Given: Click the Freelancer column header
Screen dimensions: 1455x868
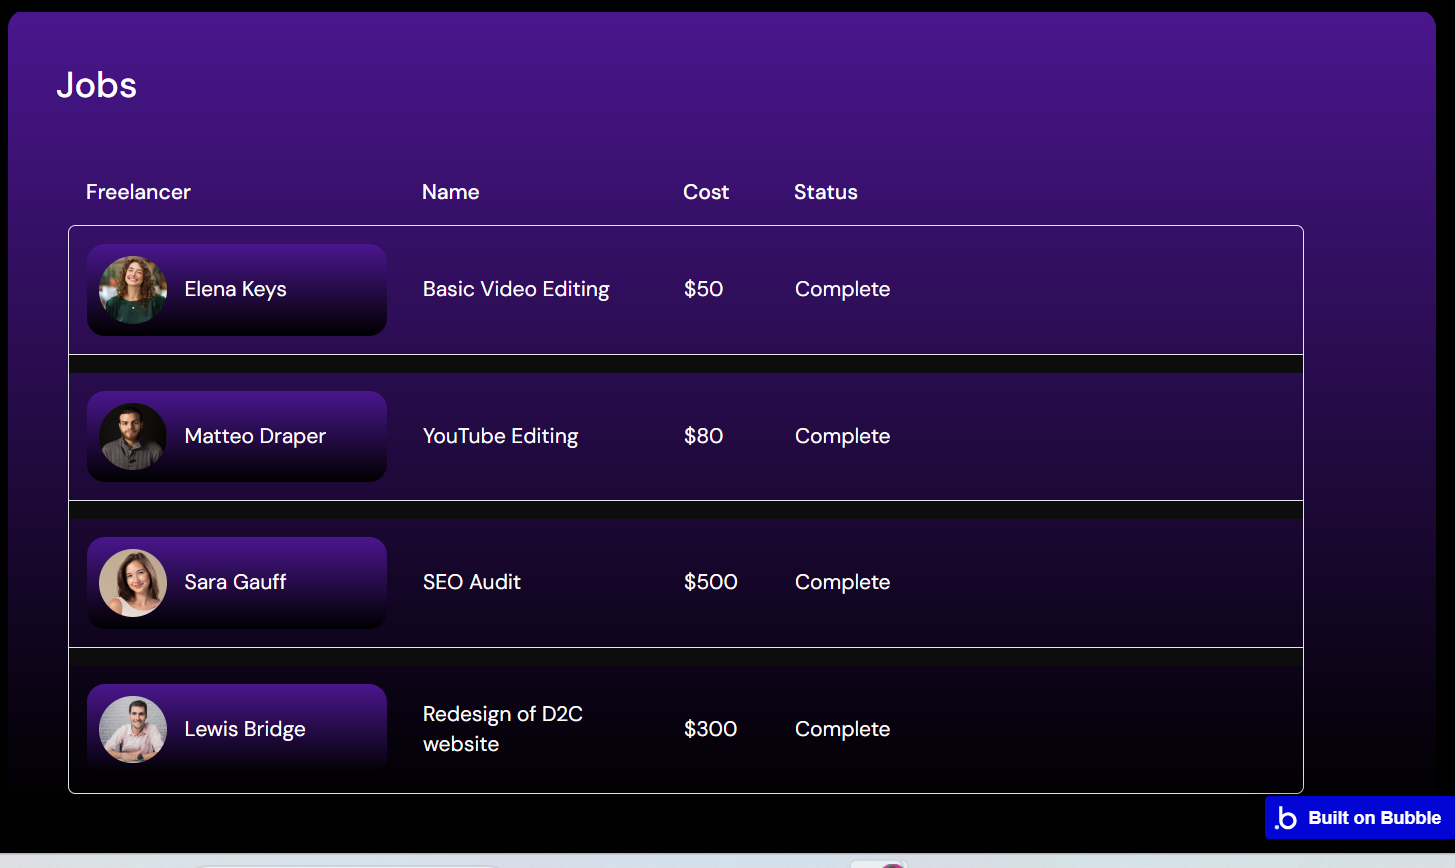Looking at the screenshot, I should (x=138, y=192).
